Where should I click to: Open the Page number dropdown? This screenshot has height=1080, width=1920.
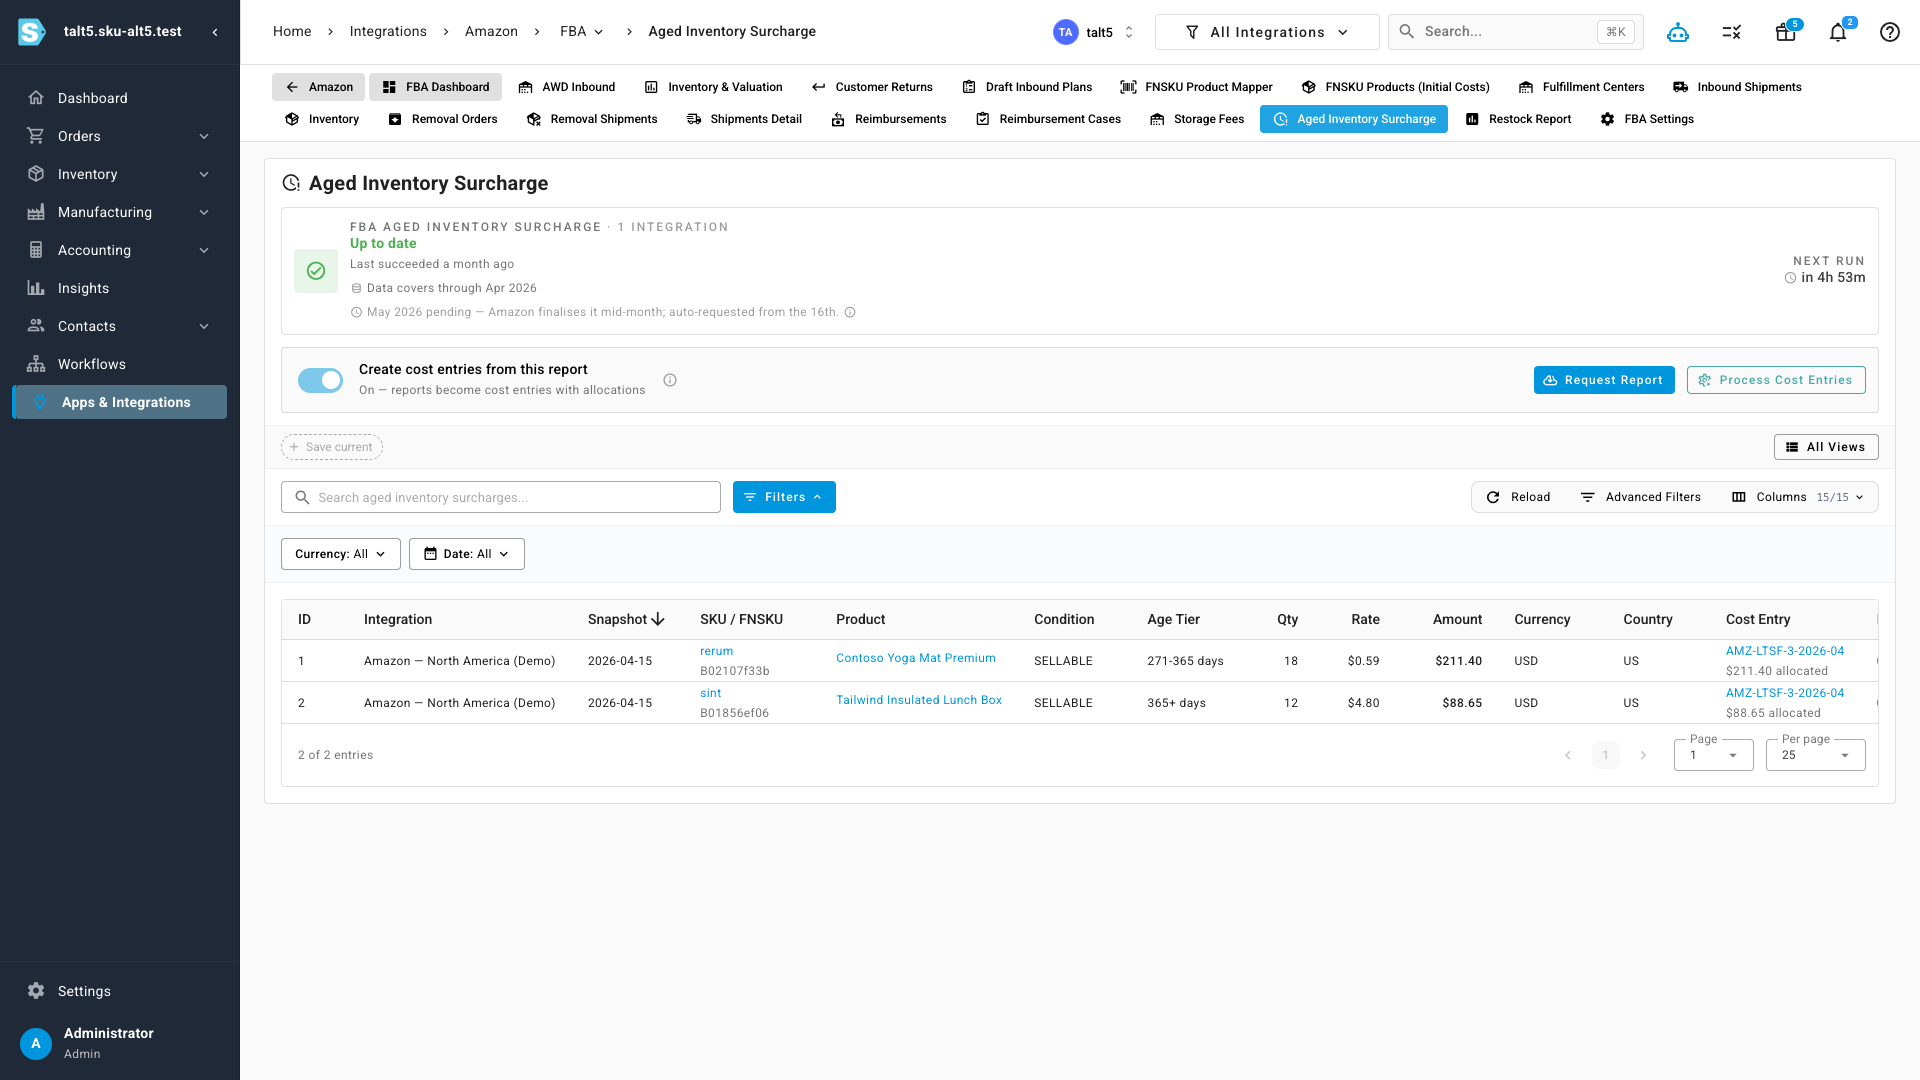1713,755
